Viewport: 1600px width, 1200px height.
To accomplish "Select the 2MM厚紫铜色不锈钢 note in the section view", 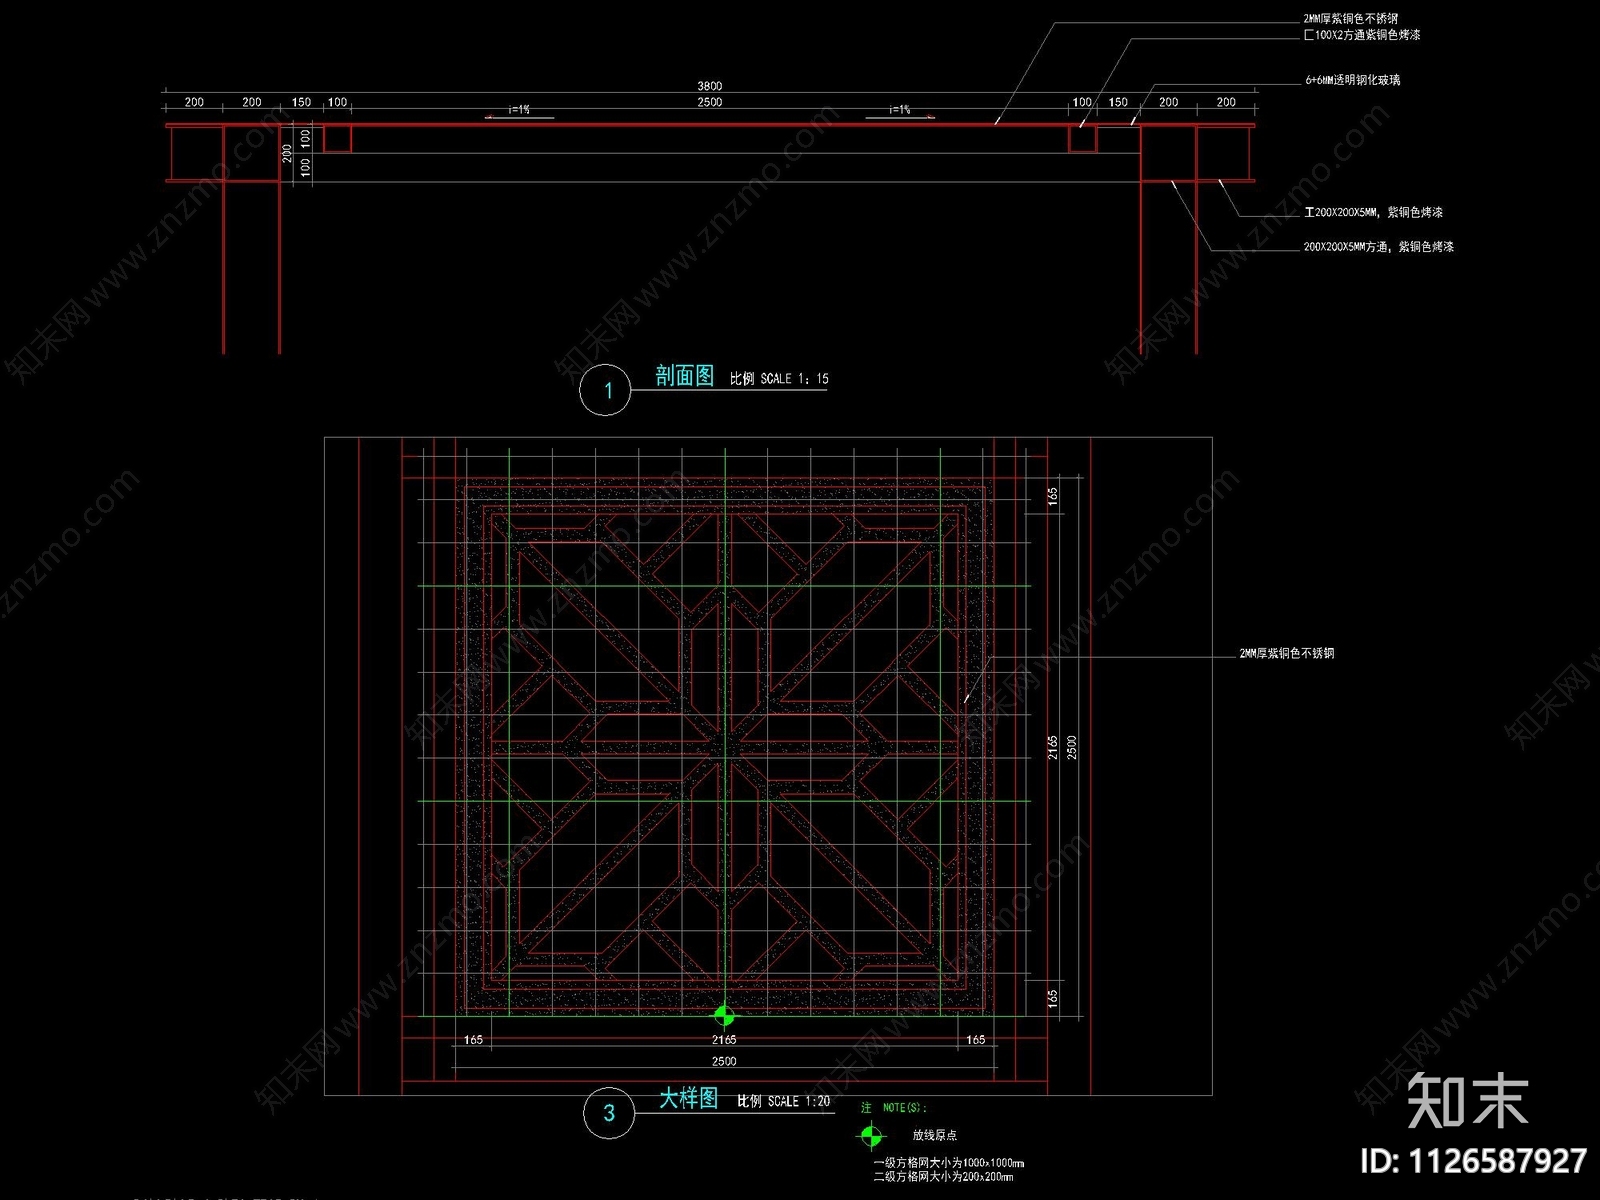I will click(x=1350, y=19).
